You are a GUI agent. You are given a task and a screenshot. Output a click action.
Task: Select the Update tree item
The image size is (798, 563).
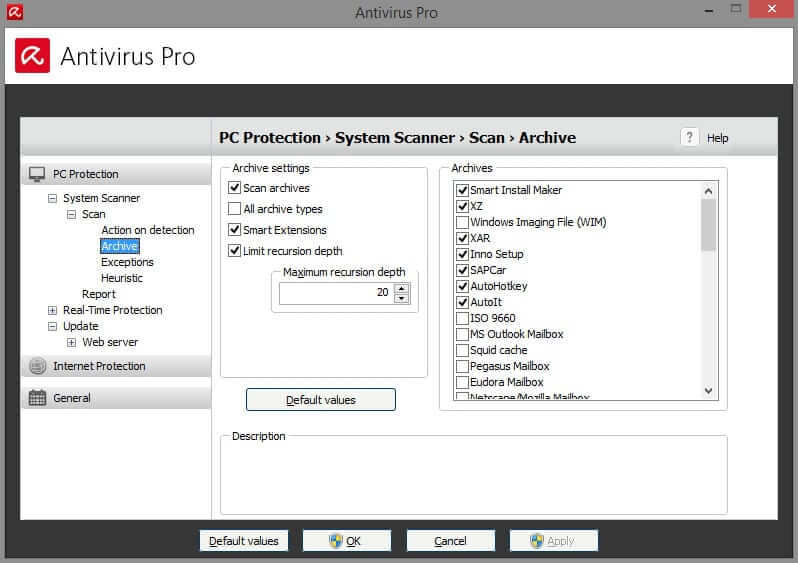click(80, 326)
